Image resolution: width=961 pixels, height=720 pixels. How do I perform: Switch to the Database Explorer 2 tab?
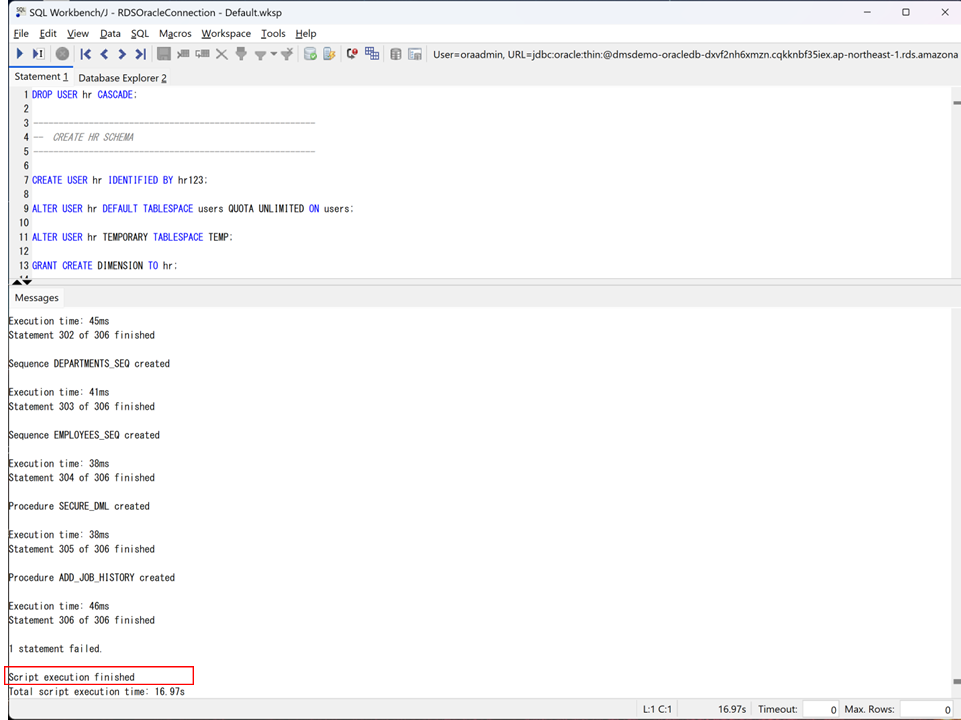coord(122,78)
